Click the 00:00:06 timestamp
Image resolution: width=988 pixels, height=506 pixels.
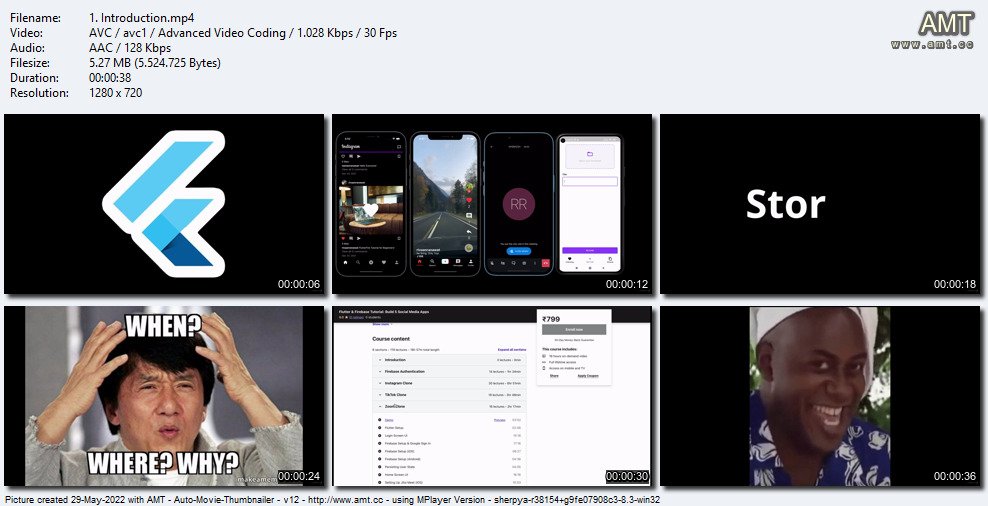(299, 284)
